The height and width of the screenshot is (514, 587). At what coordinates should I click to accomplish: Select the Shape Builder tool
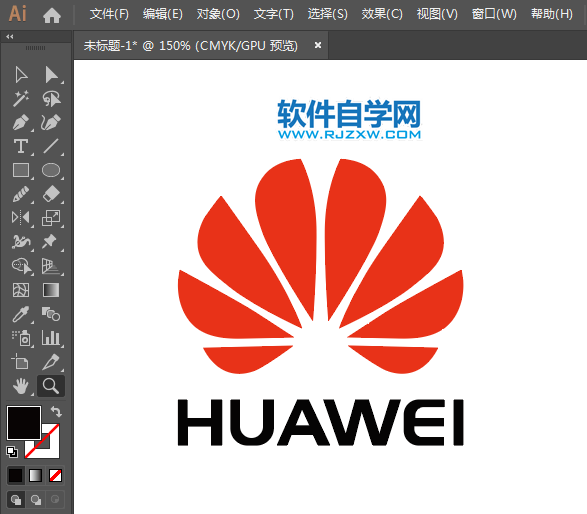22,266
